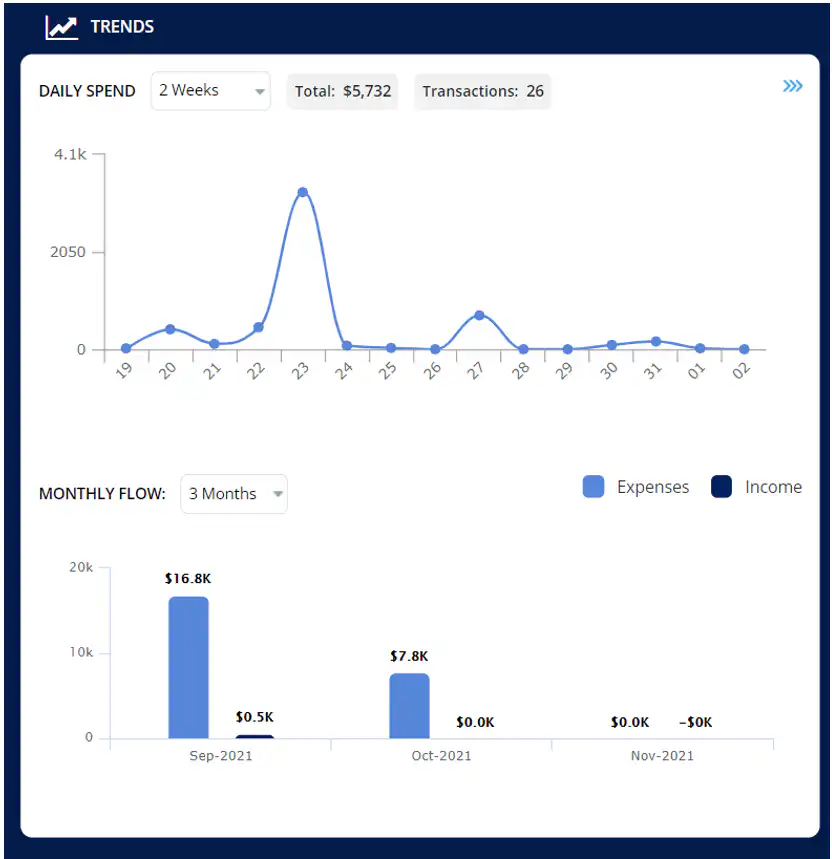Click the Total $5,732 badge
The image size is (832, 859).
click(343, 91)
